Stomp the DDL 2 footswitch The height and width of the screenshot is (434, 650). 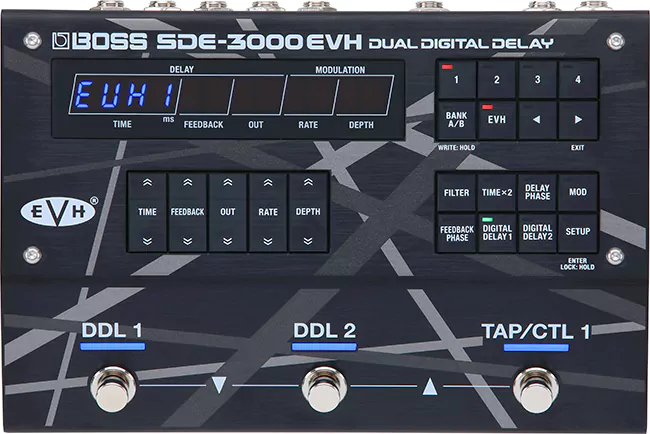(x=324, y=389)
